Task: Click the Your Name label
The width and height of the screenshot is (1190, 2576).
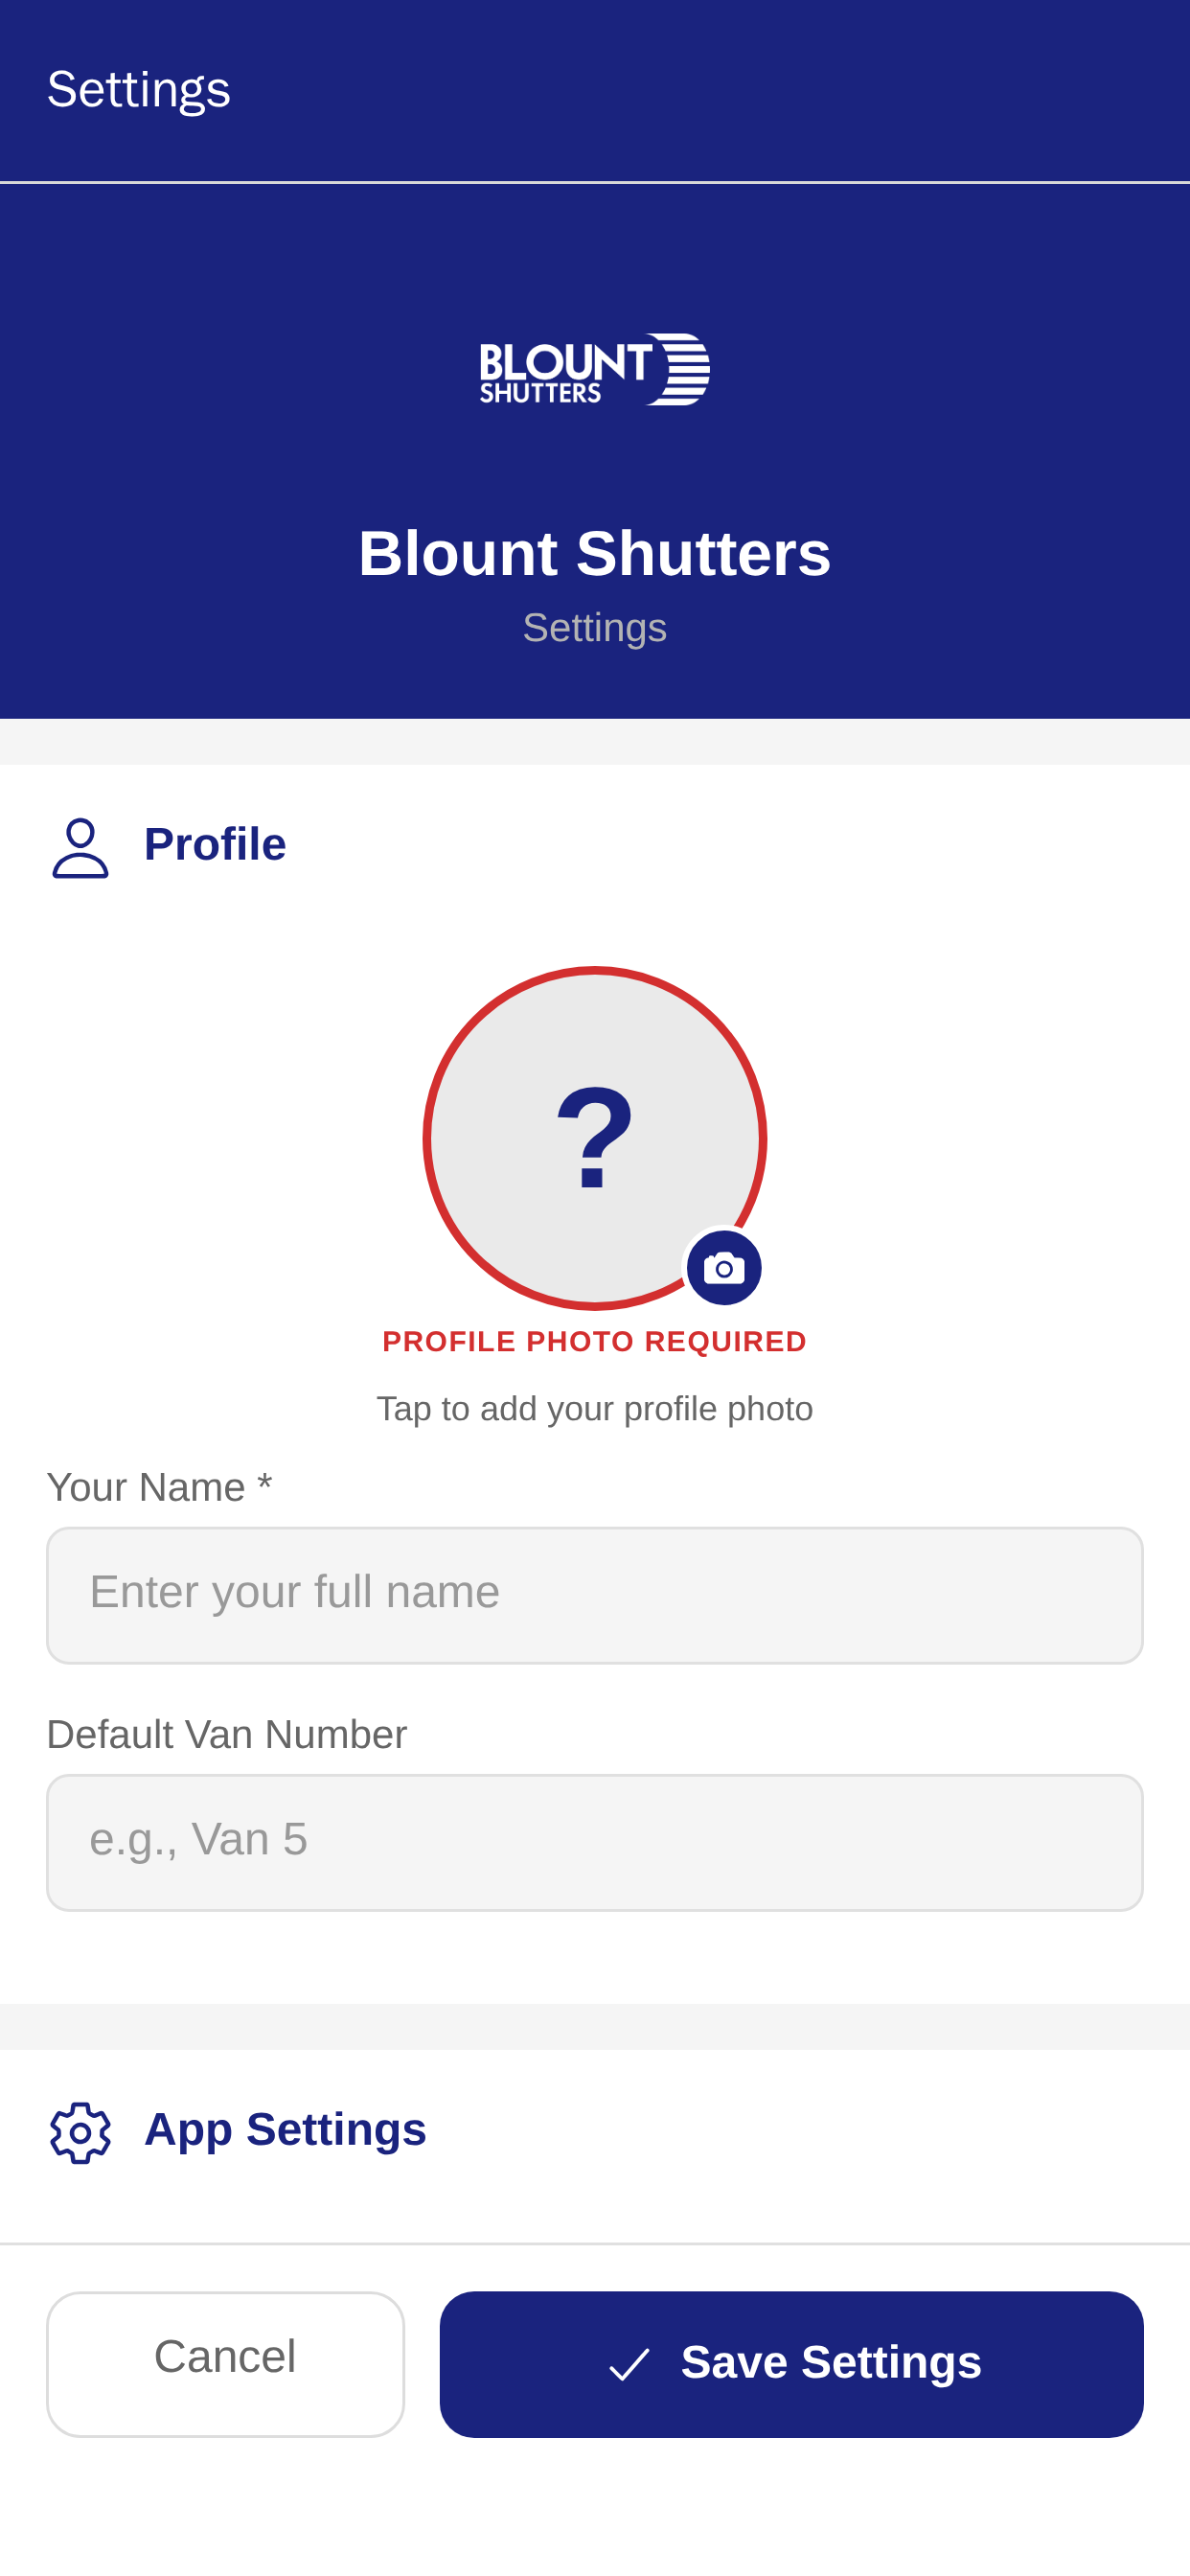Action: tap(159, 1487)
